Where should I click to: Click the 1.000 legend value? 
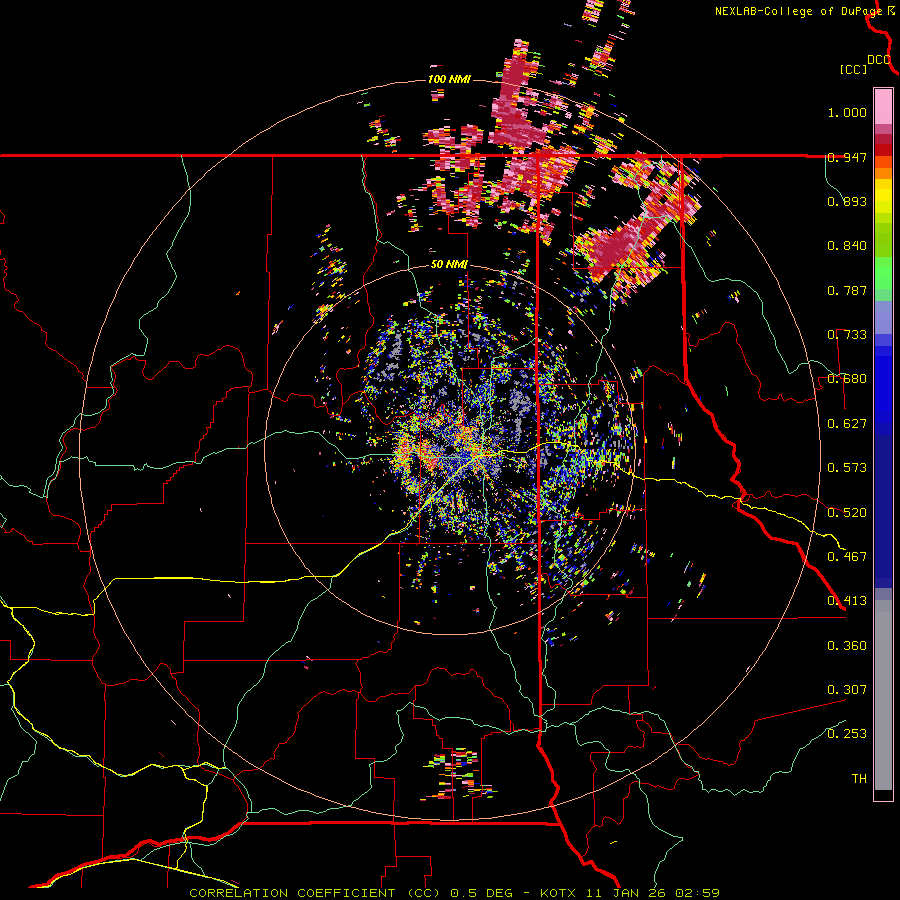pyautogui.click(x=847, y=112)
